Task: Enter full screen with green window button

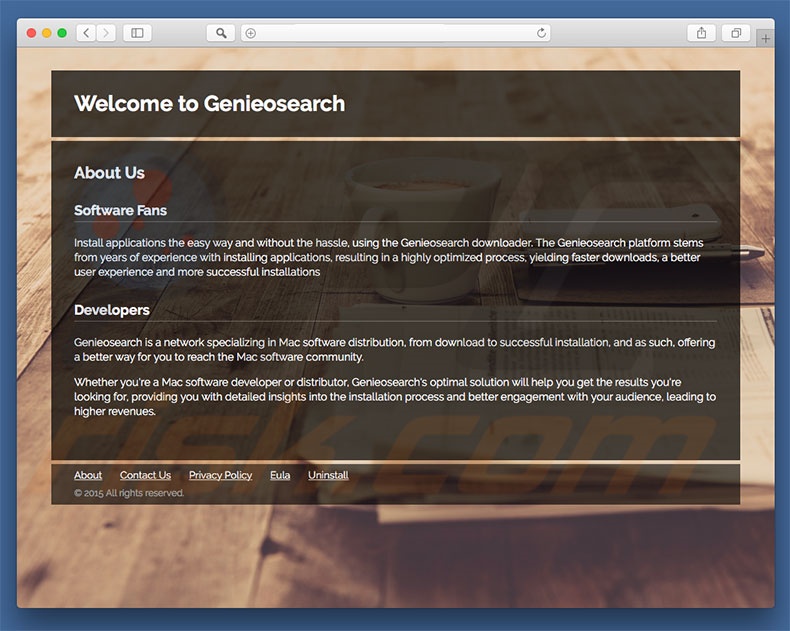Action: [62, 33]
